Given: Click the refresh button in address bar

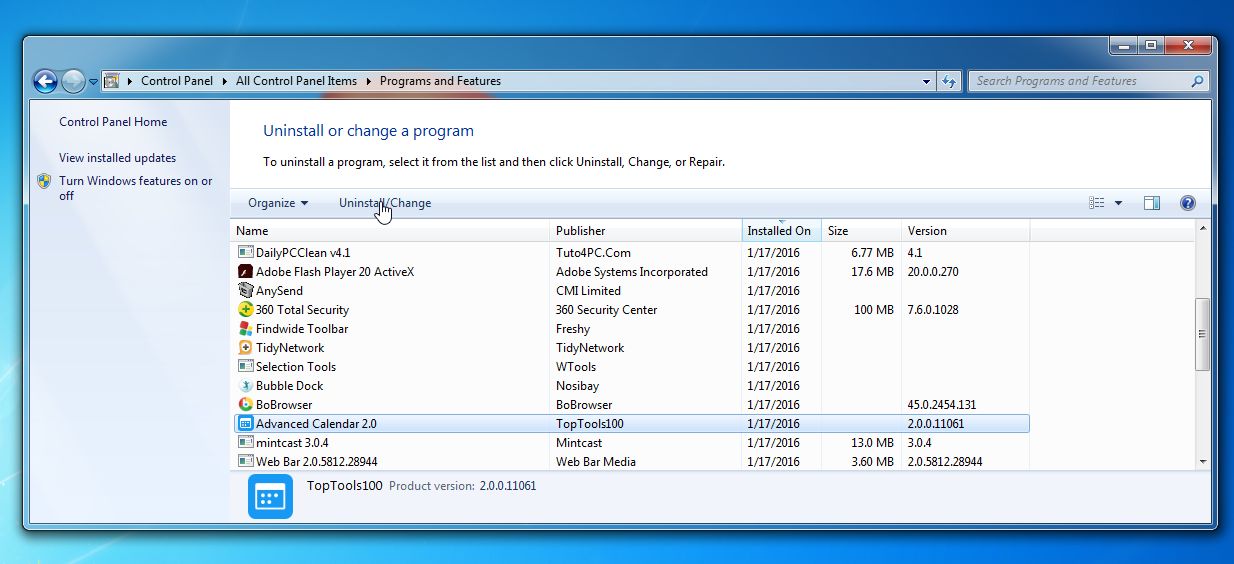Looking at the screenshot, I should 950,81.
